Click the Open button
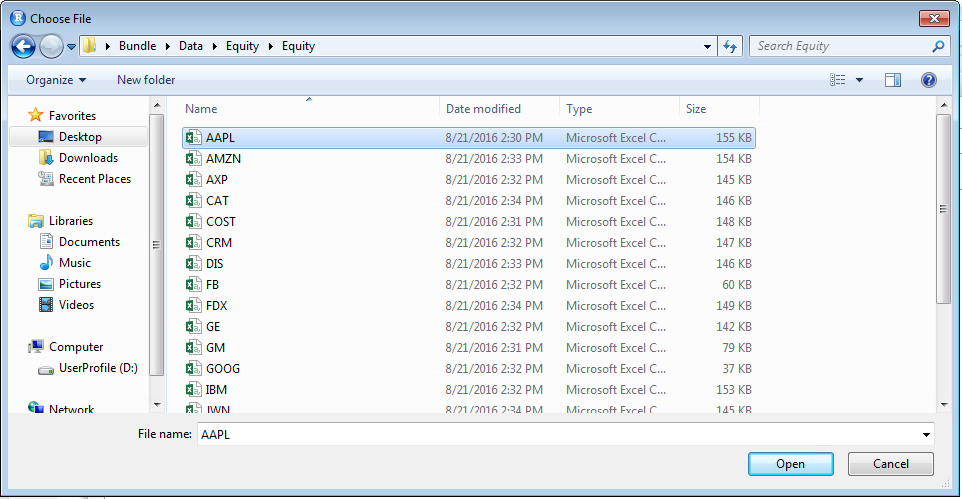The image size is (962, 499). (790, 464)
